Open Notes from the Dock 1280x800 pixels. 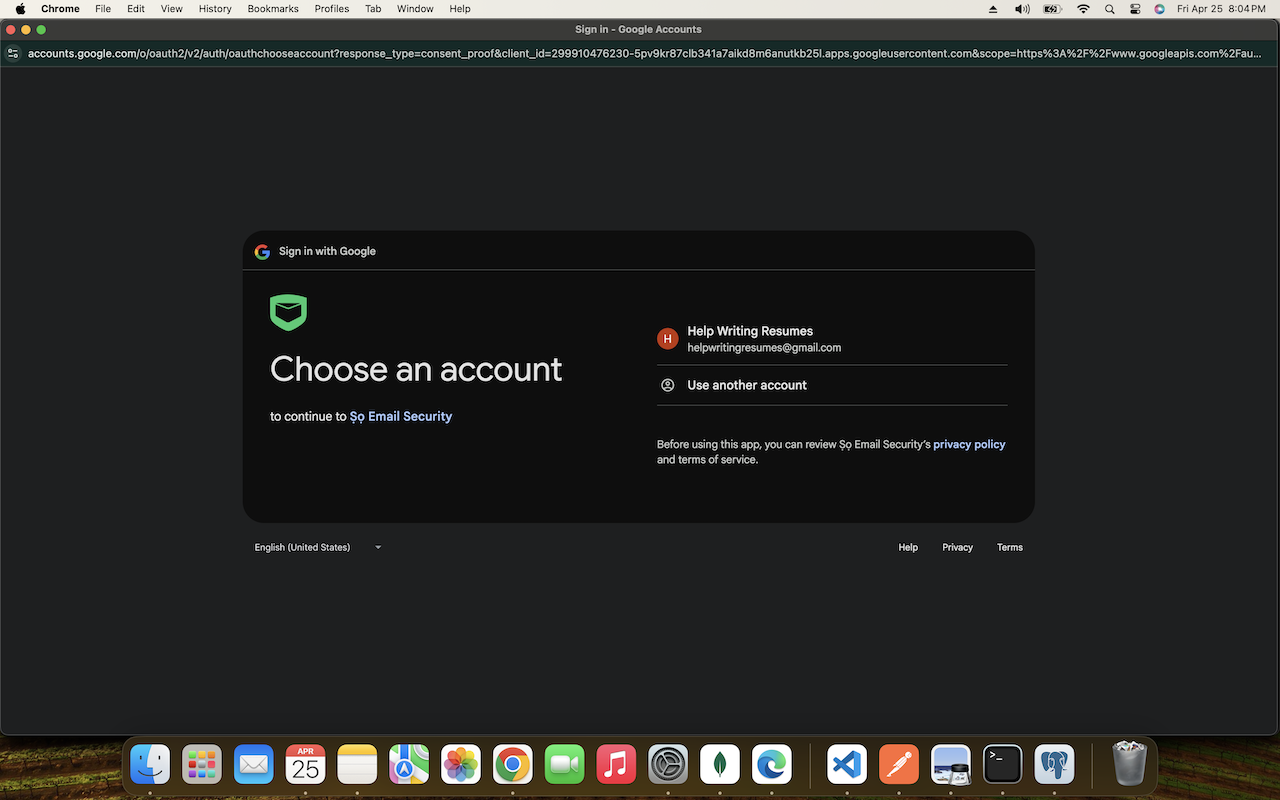pos(357,765)
